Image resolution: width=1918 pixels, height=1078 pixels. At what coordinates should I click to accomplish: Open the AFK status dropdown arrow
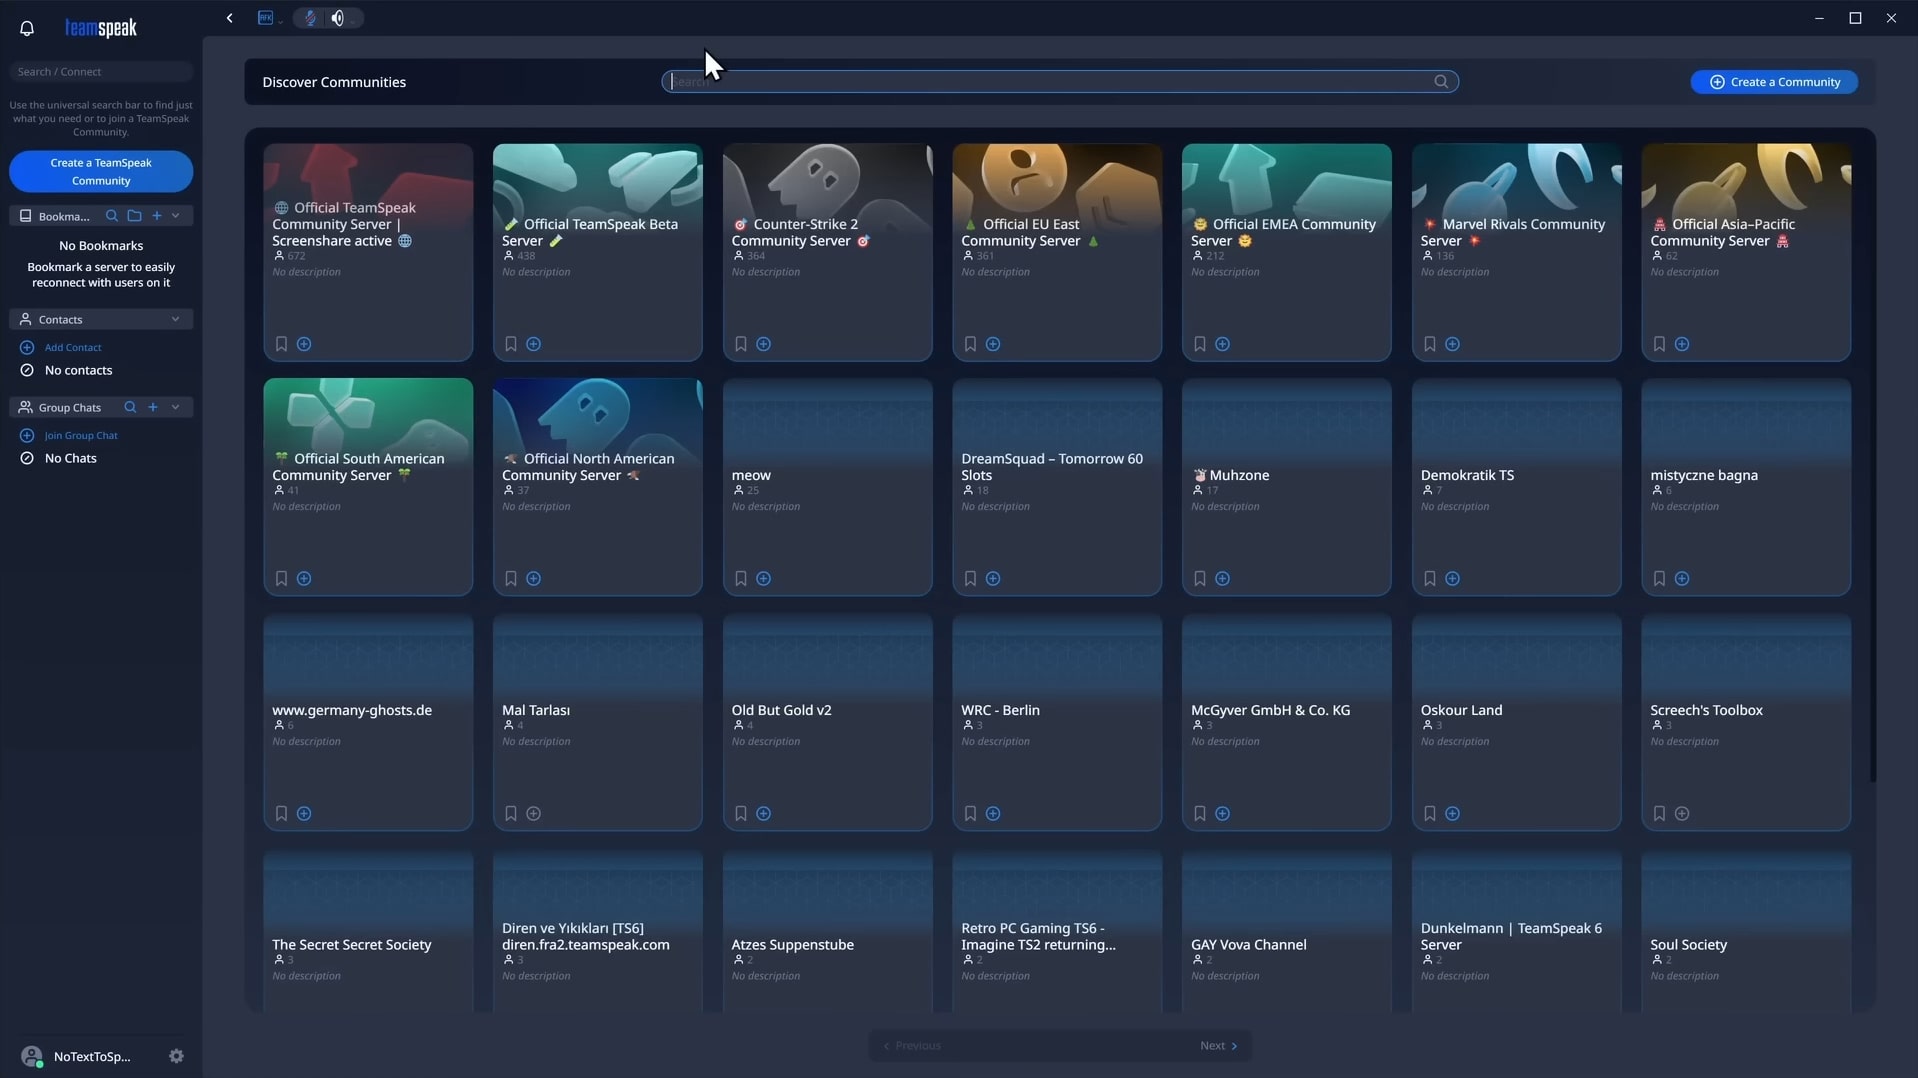point(281,21)
